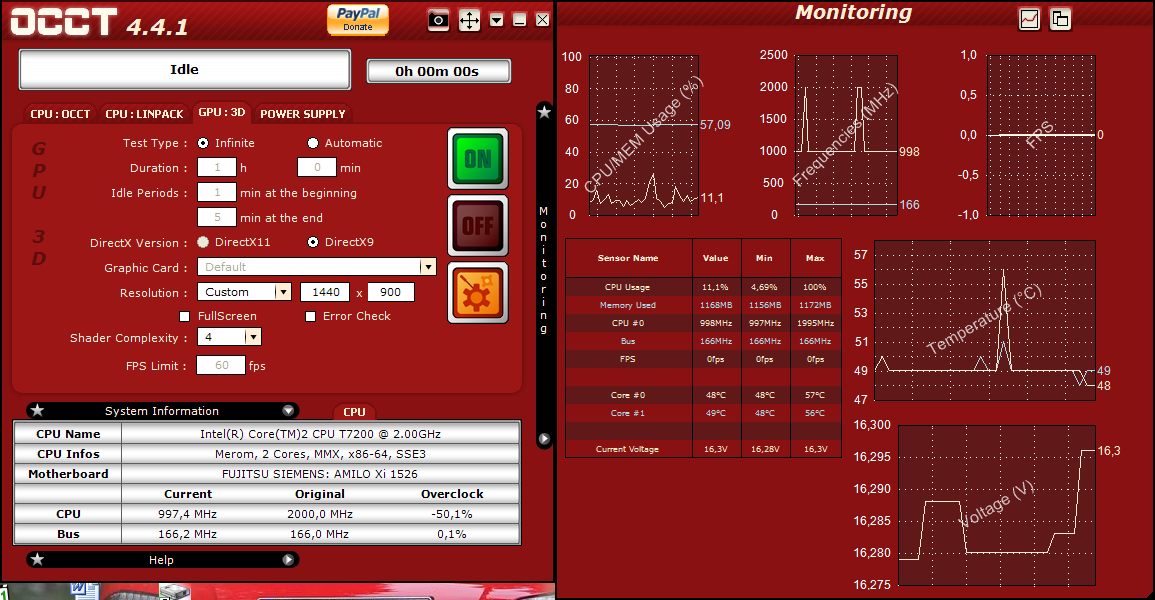Click the Duration minutes field
The width and height of the screenshot is (1155, 600).
[317, 168]
